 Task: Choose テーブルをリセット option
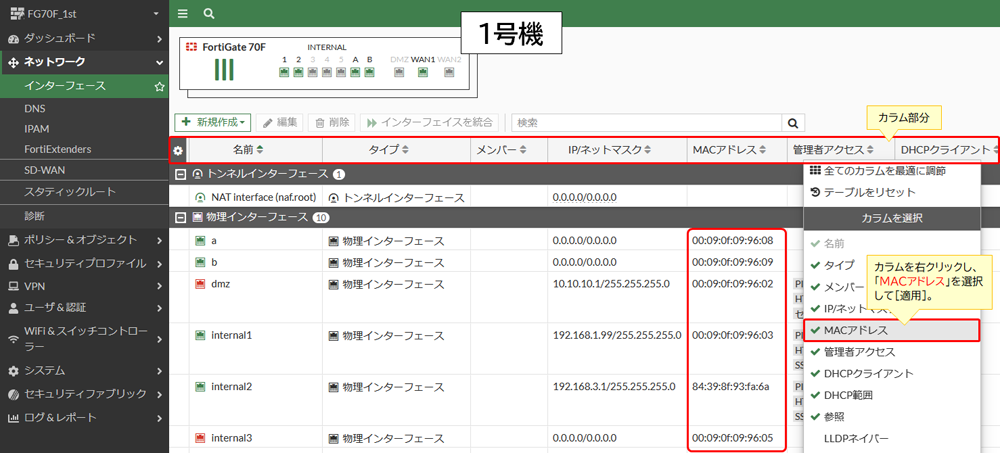(x=863, y=192)
